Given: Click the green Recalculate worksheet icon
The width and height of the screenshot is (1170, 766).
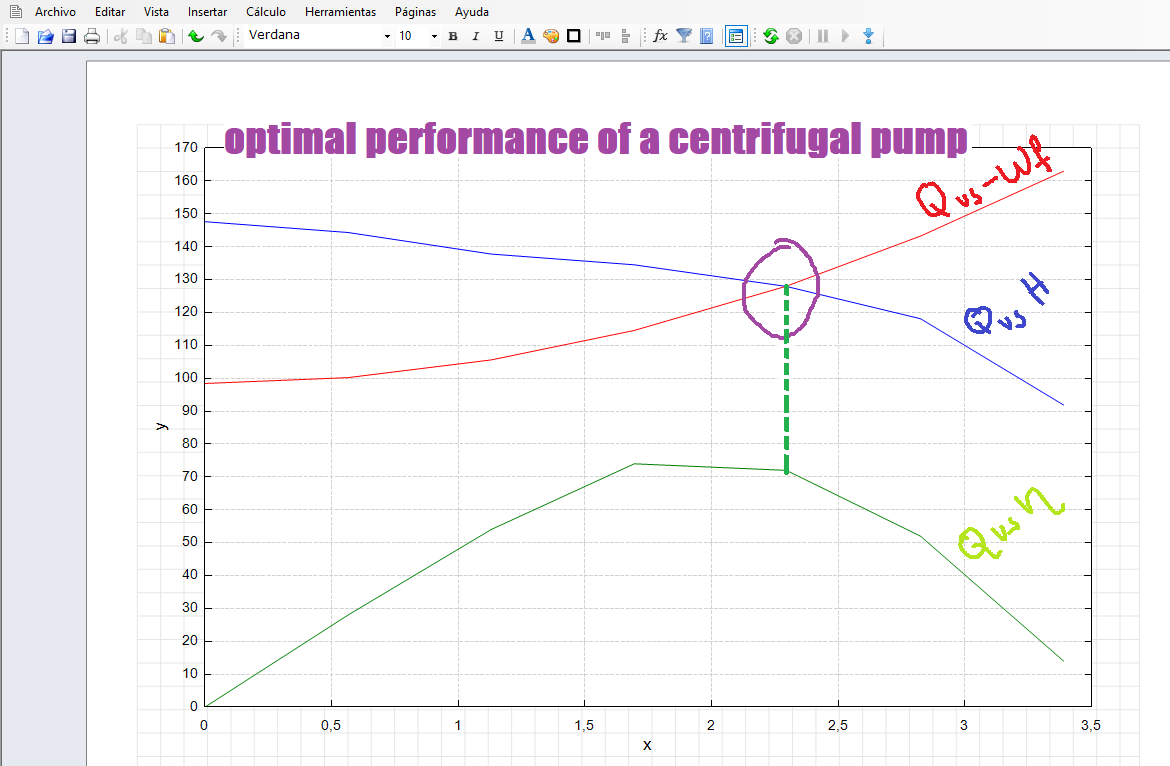Looking at the screenshot, I should click(x=771, y=36).
